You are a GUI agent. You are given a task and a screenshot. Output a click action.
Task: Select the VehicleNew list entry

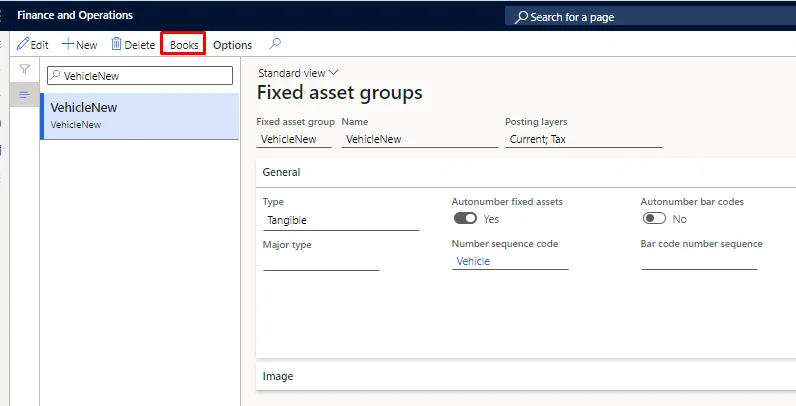tap(140, 116)
